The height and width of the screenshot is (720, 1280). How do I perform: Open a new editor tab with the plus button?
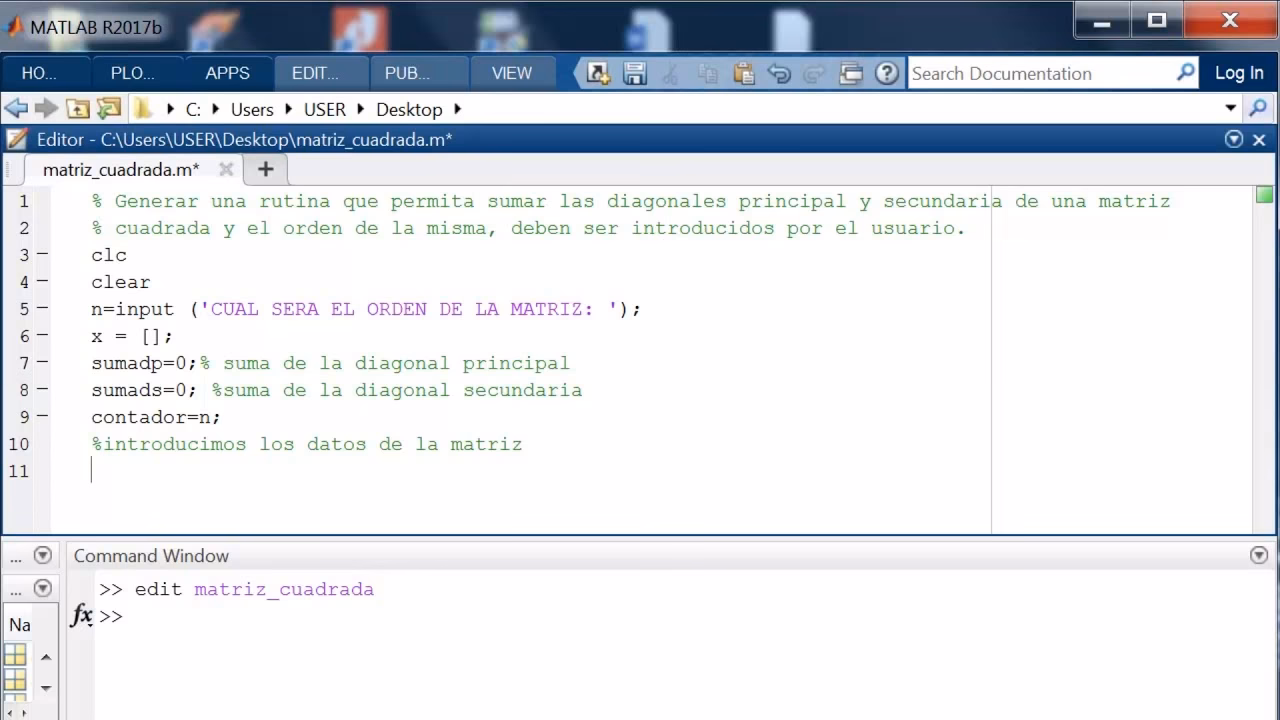pos(265,170)
